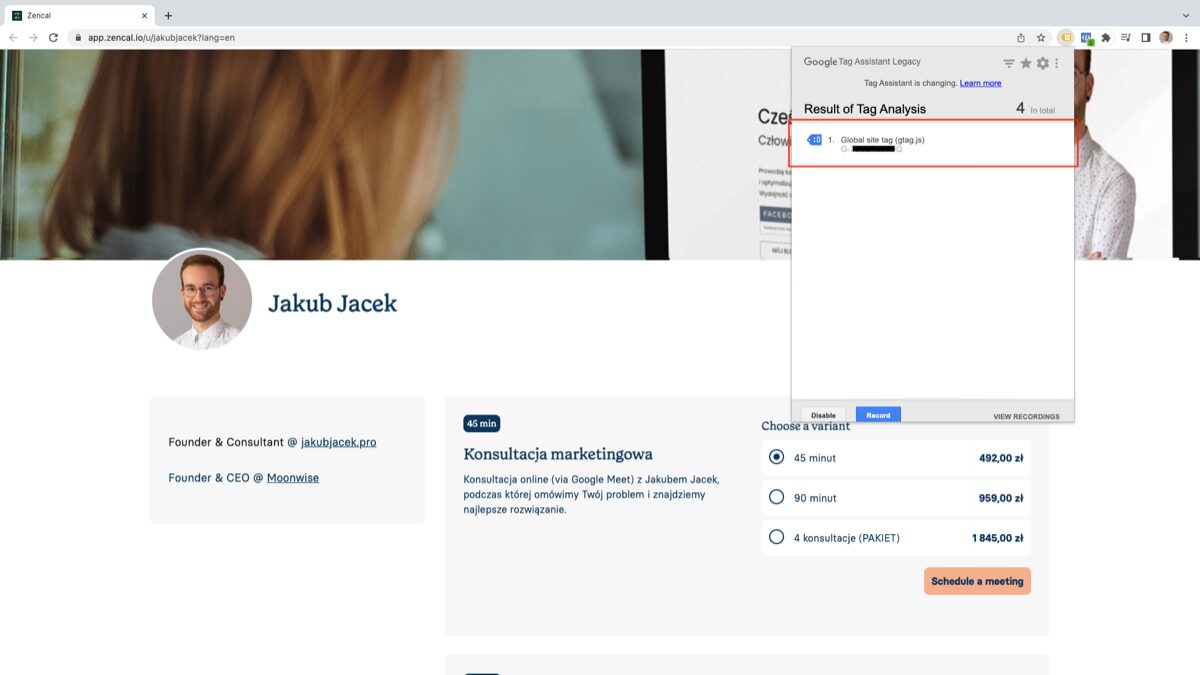Expand the Global site tag (gtag.js) entry
Viewport: 1200px width, 675px height.
(x=882, y=140)
